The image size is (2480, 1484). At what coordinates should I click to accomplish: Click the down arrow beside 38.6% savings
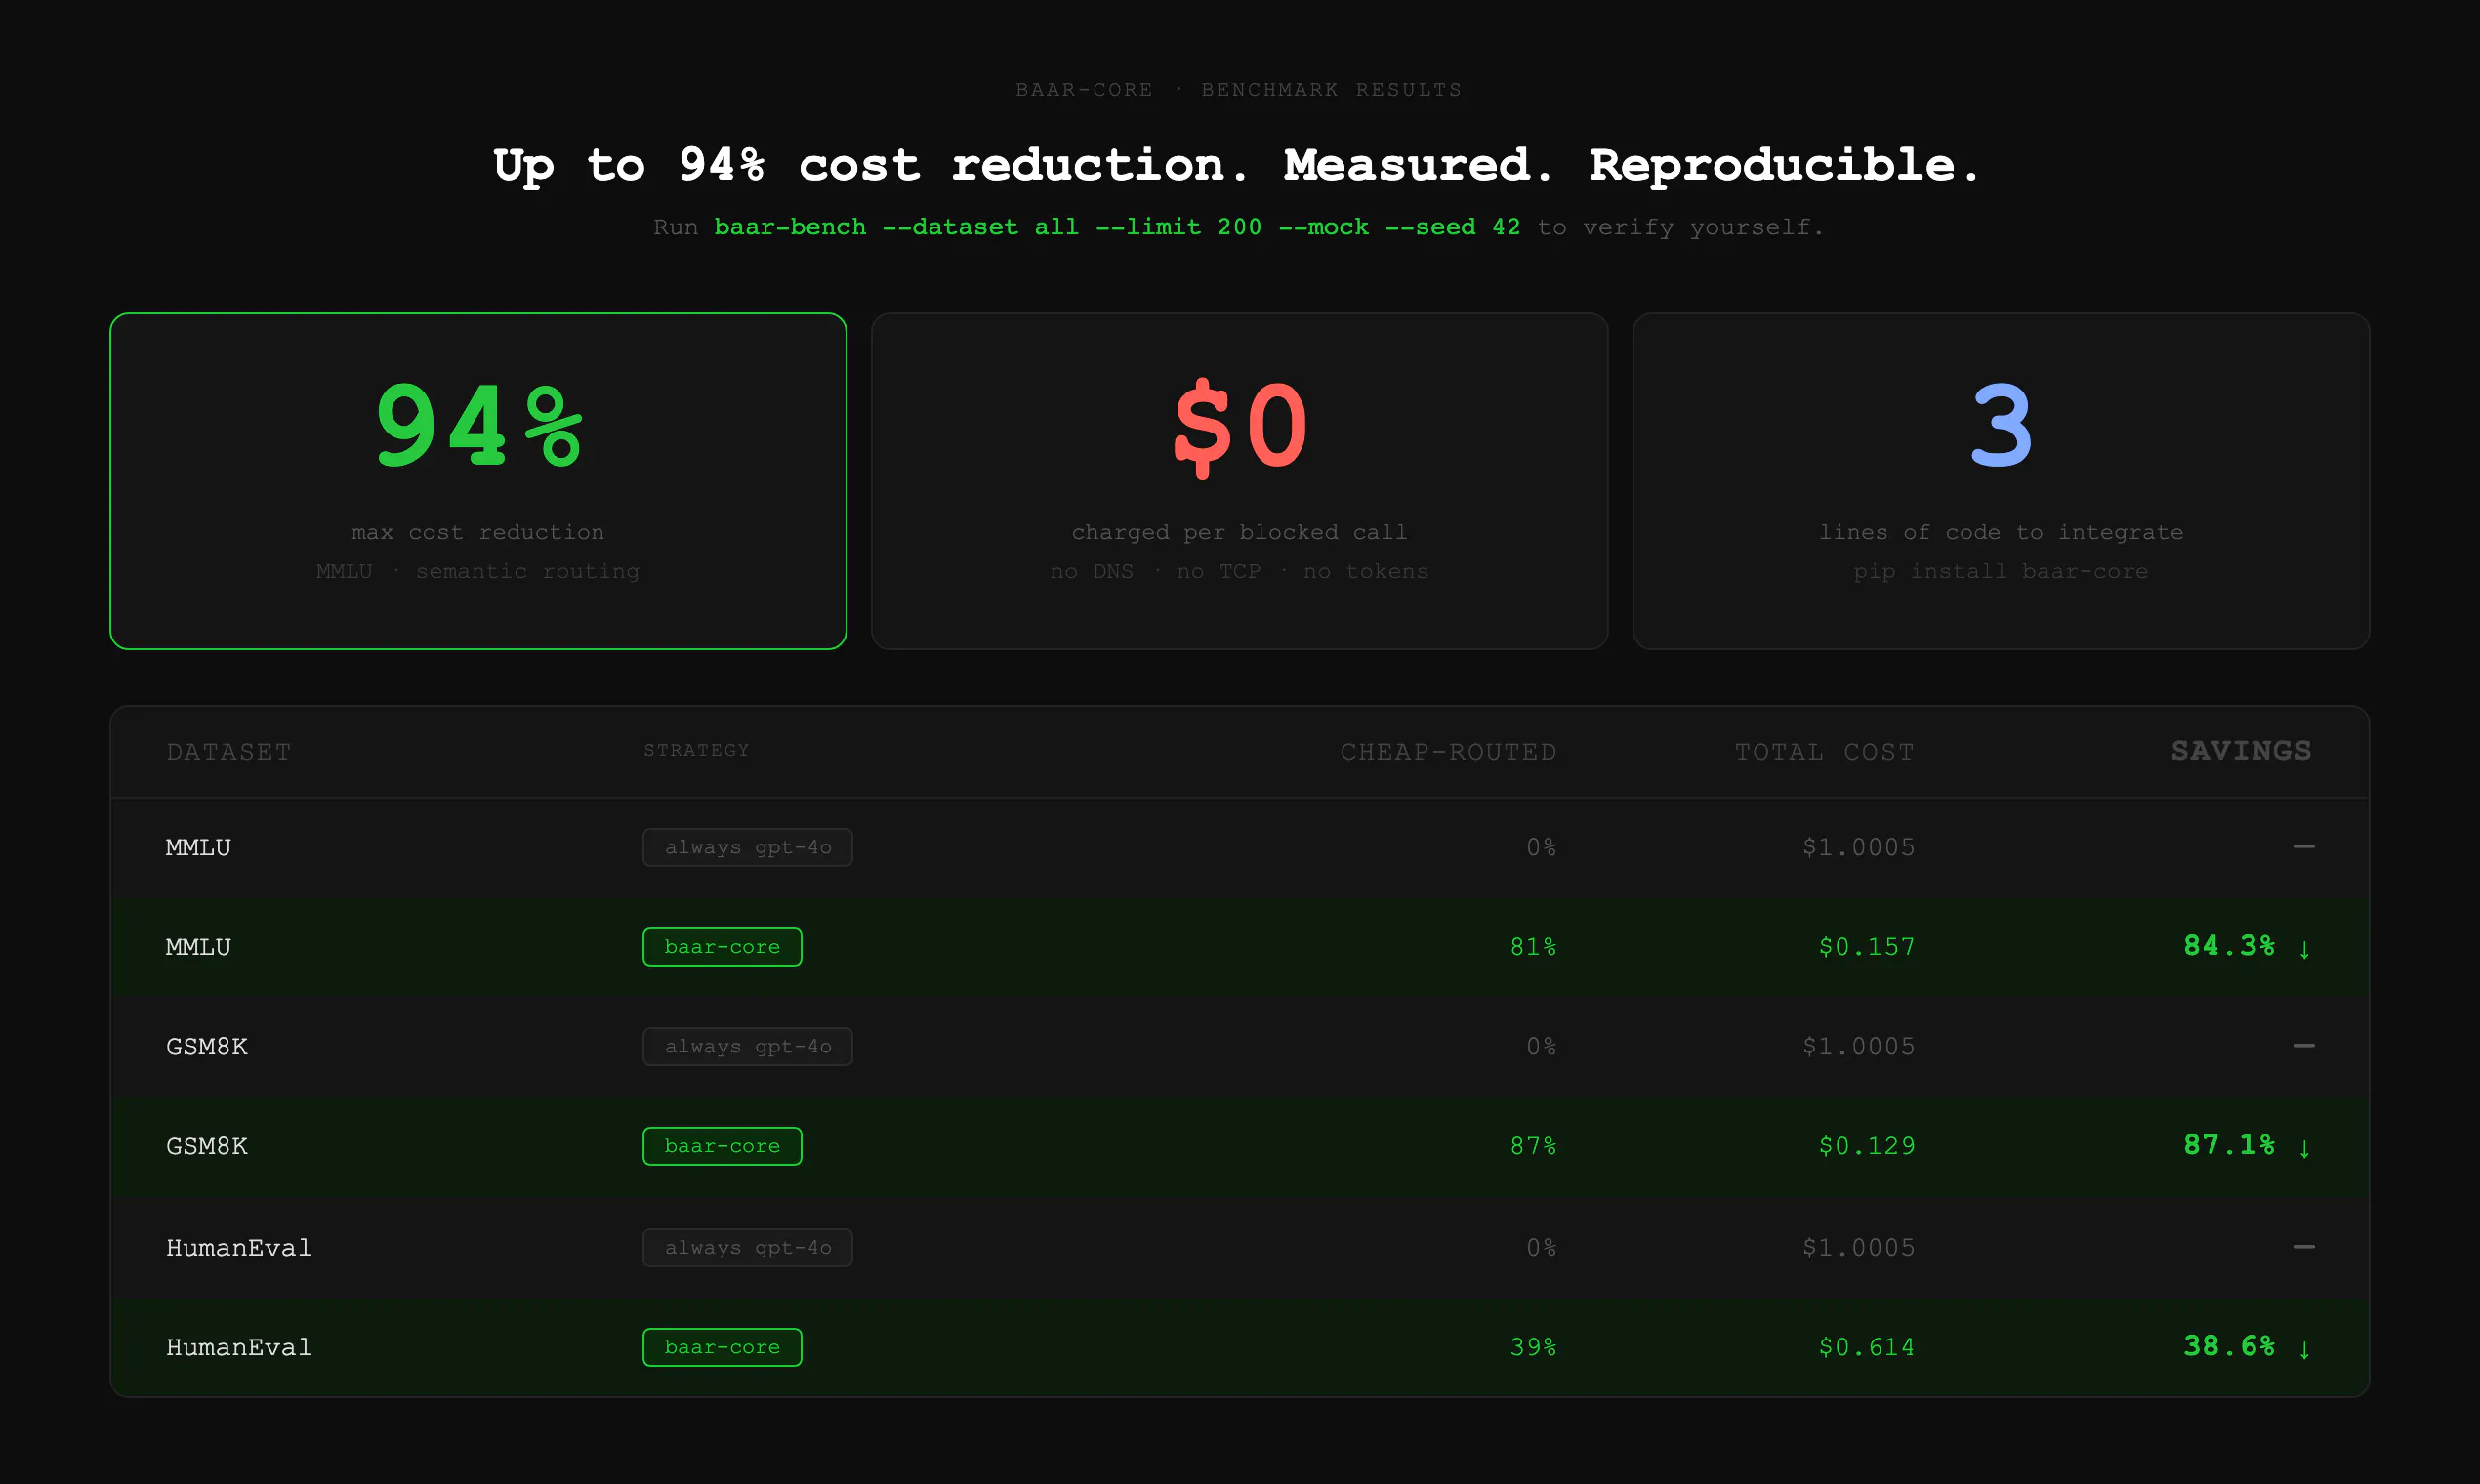(x=2304, y=1349)
